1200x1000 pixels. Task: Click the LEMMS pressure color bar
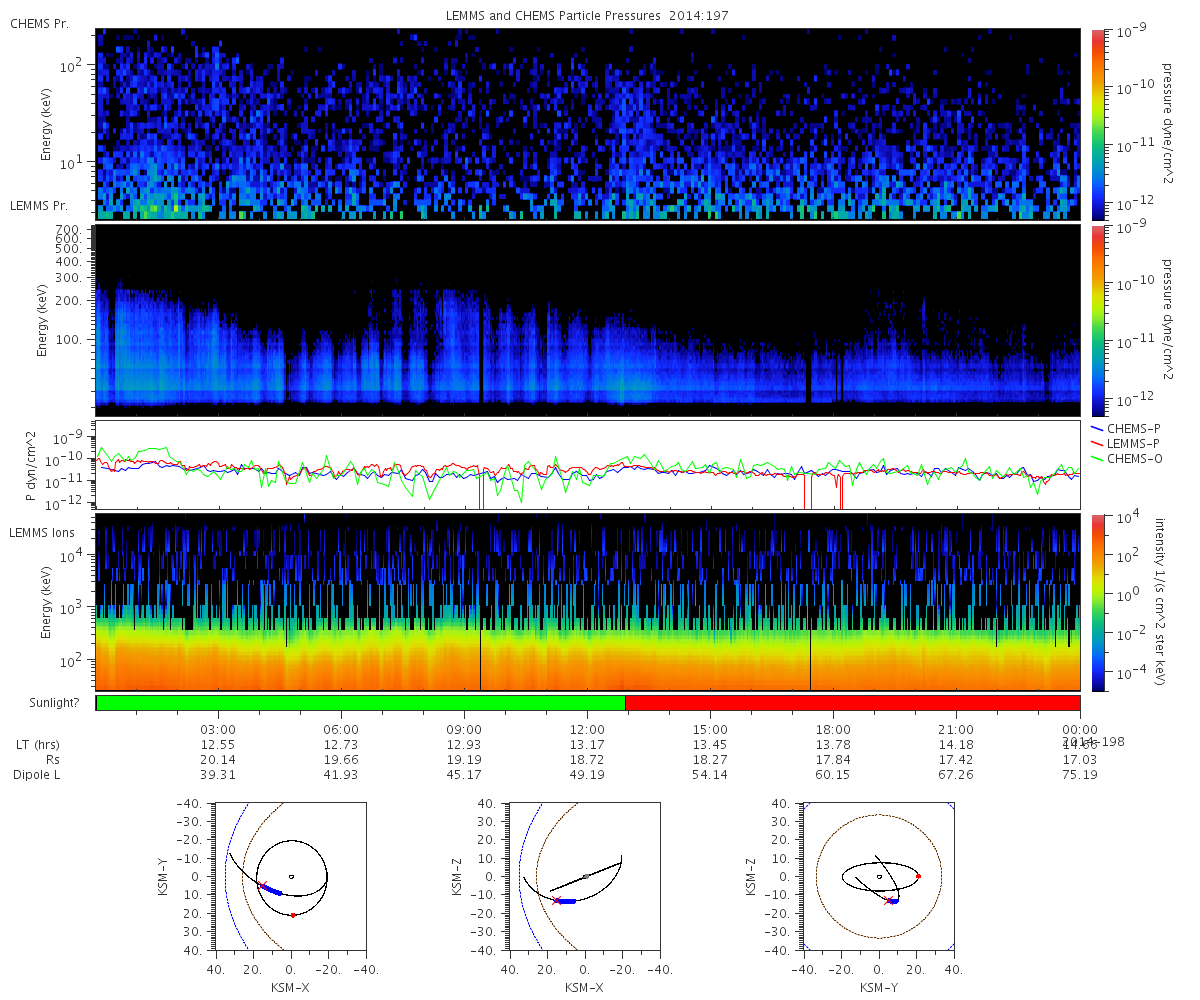(x=1097, y=320)
